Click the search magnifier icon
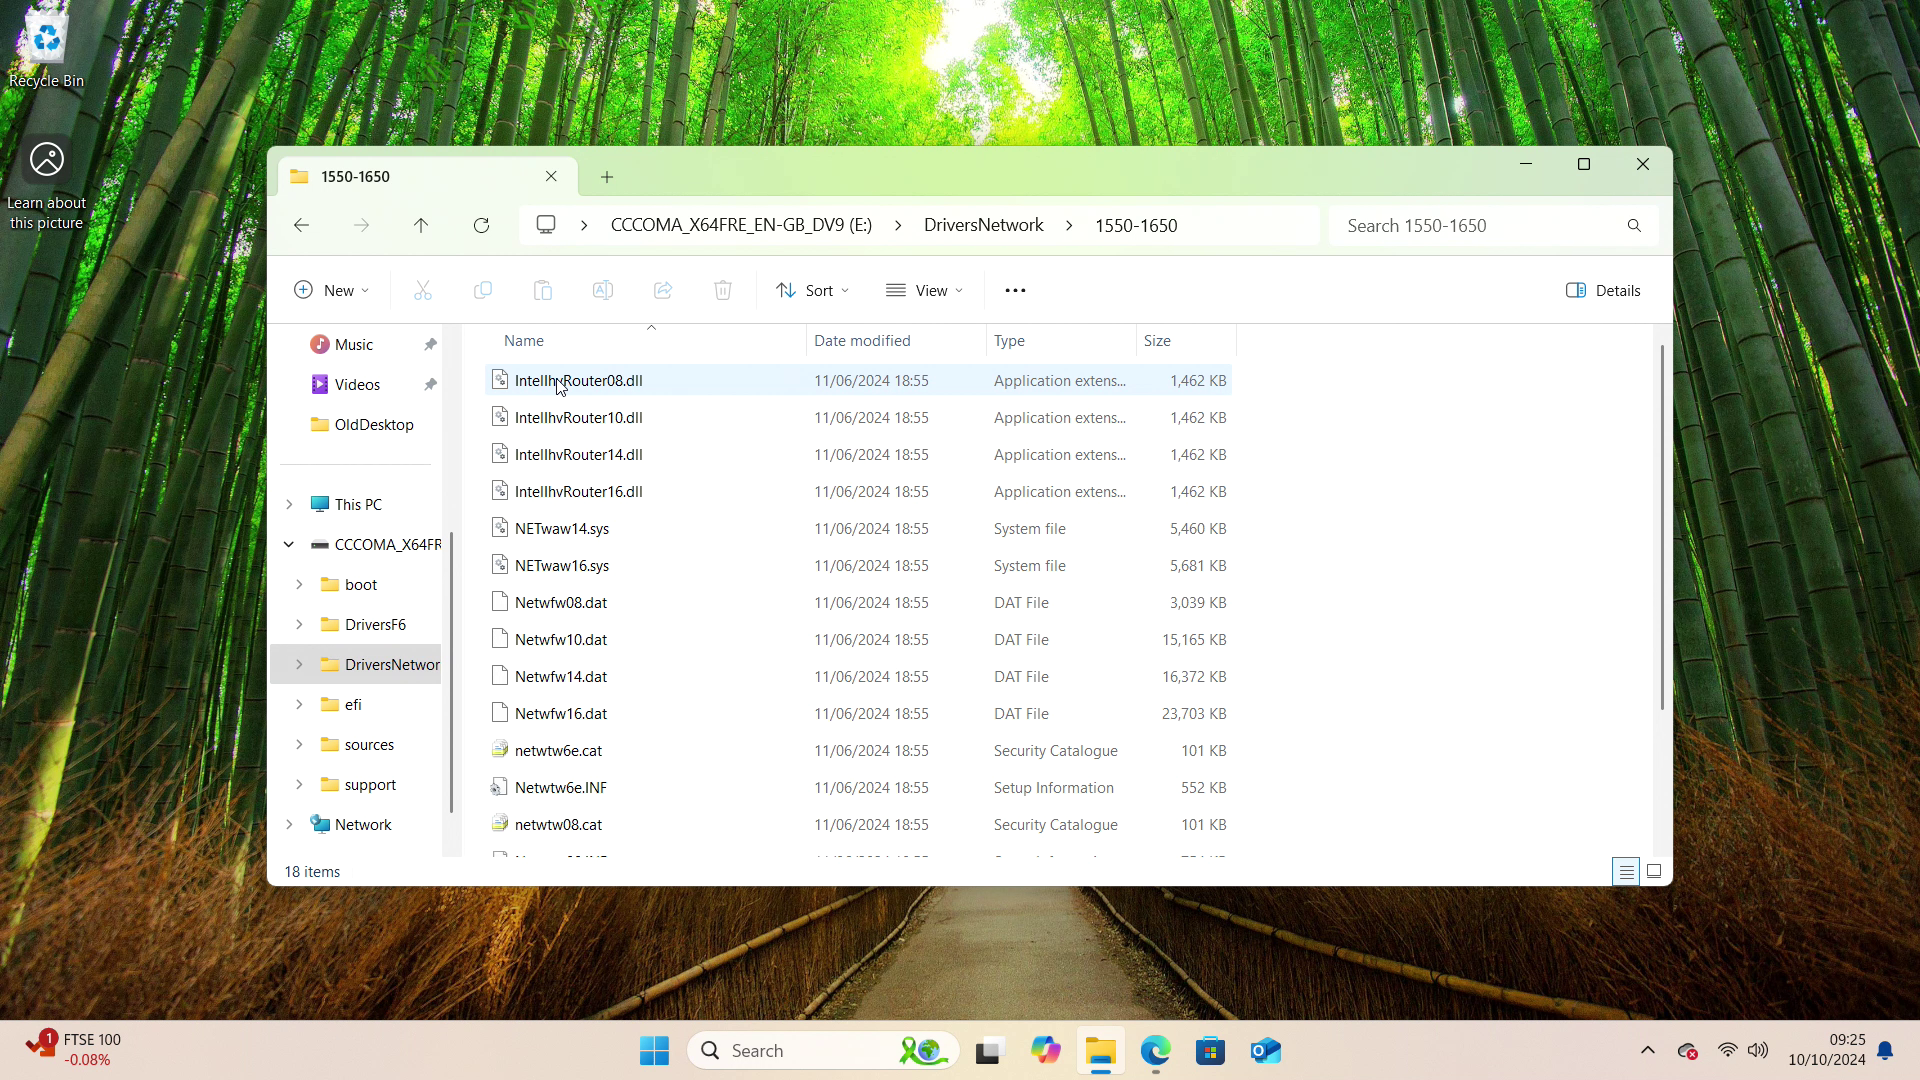Screen dimensions: 1920x1080 tap(1634, 225)
